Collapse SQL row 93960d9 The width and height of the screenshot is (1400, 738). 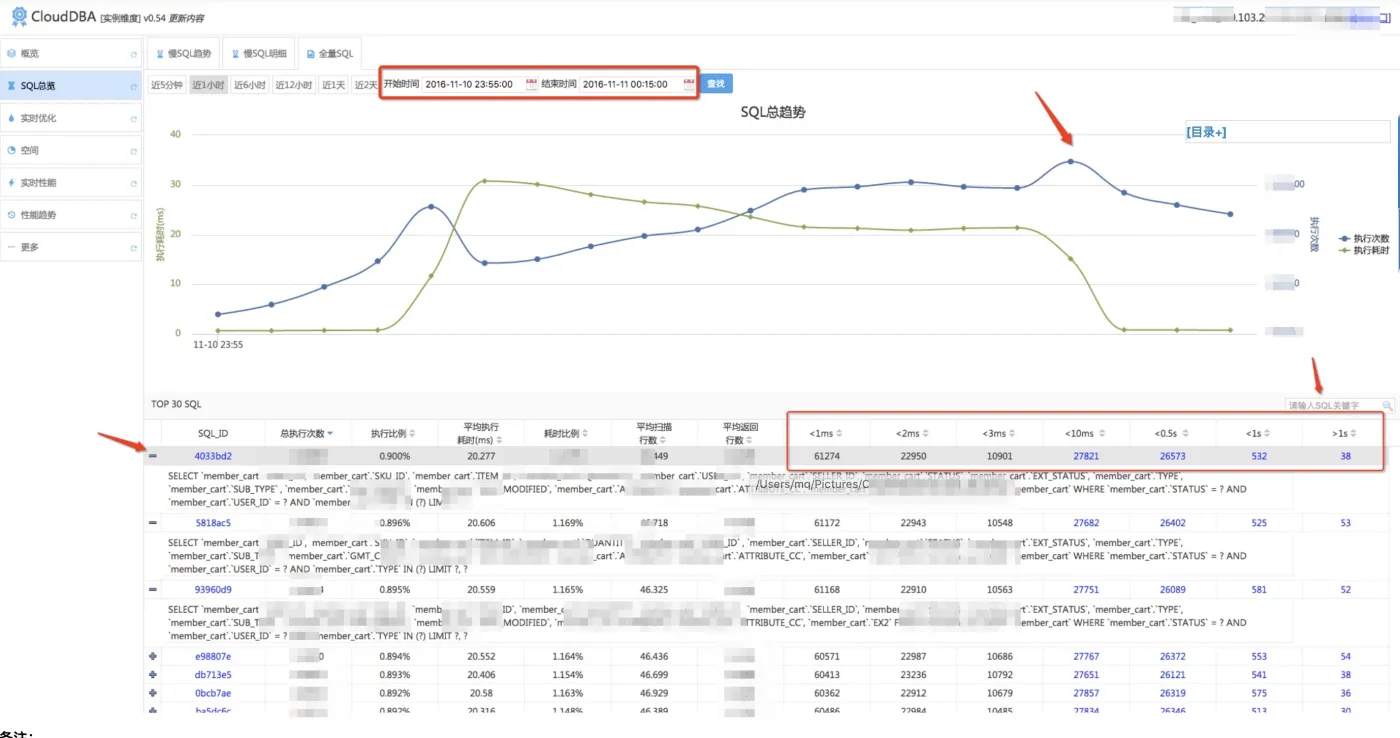coord(153,590)
